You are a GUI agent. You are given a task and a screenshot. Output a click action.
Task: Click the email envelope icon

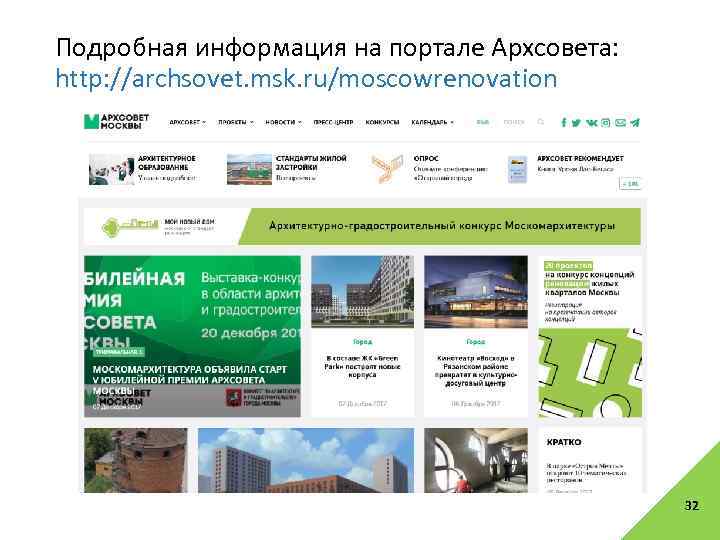620,123
